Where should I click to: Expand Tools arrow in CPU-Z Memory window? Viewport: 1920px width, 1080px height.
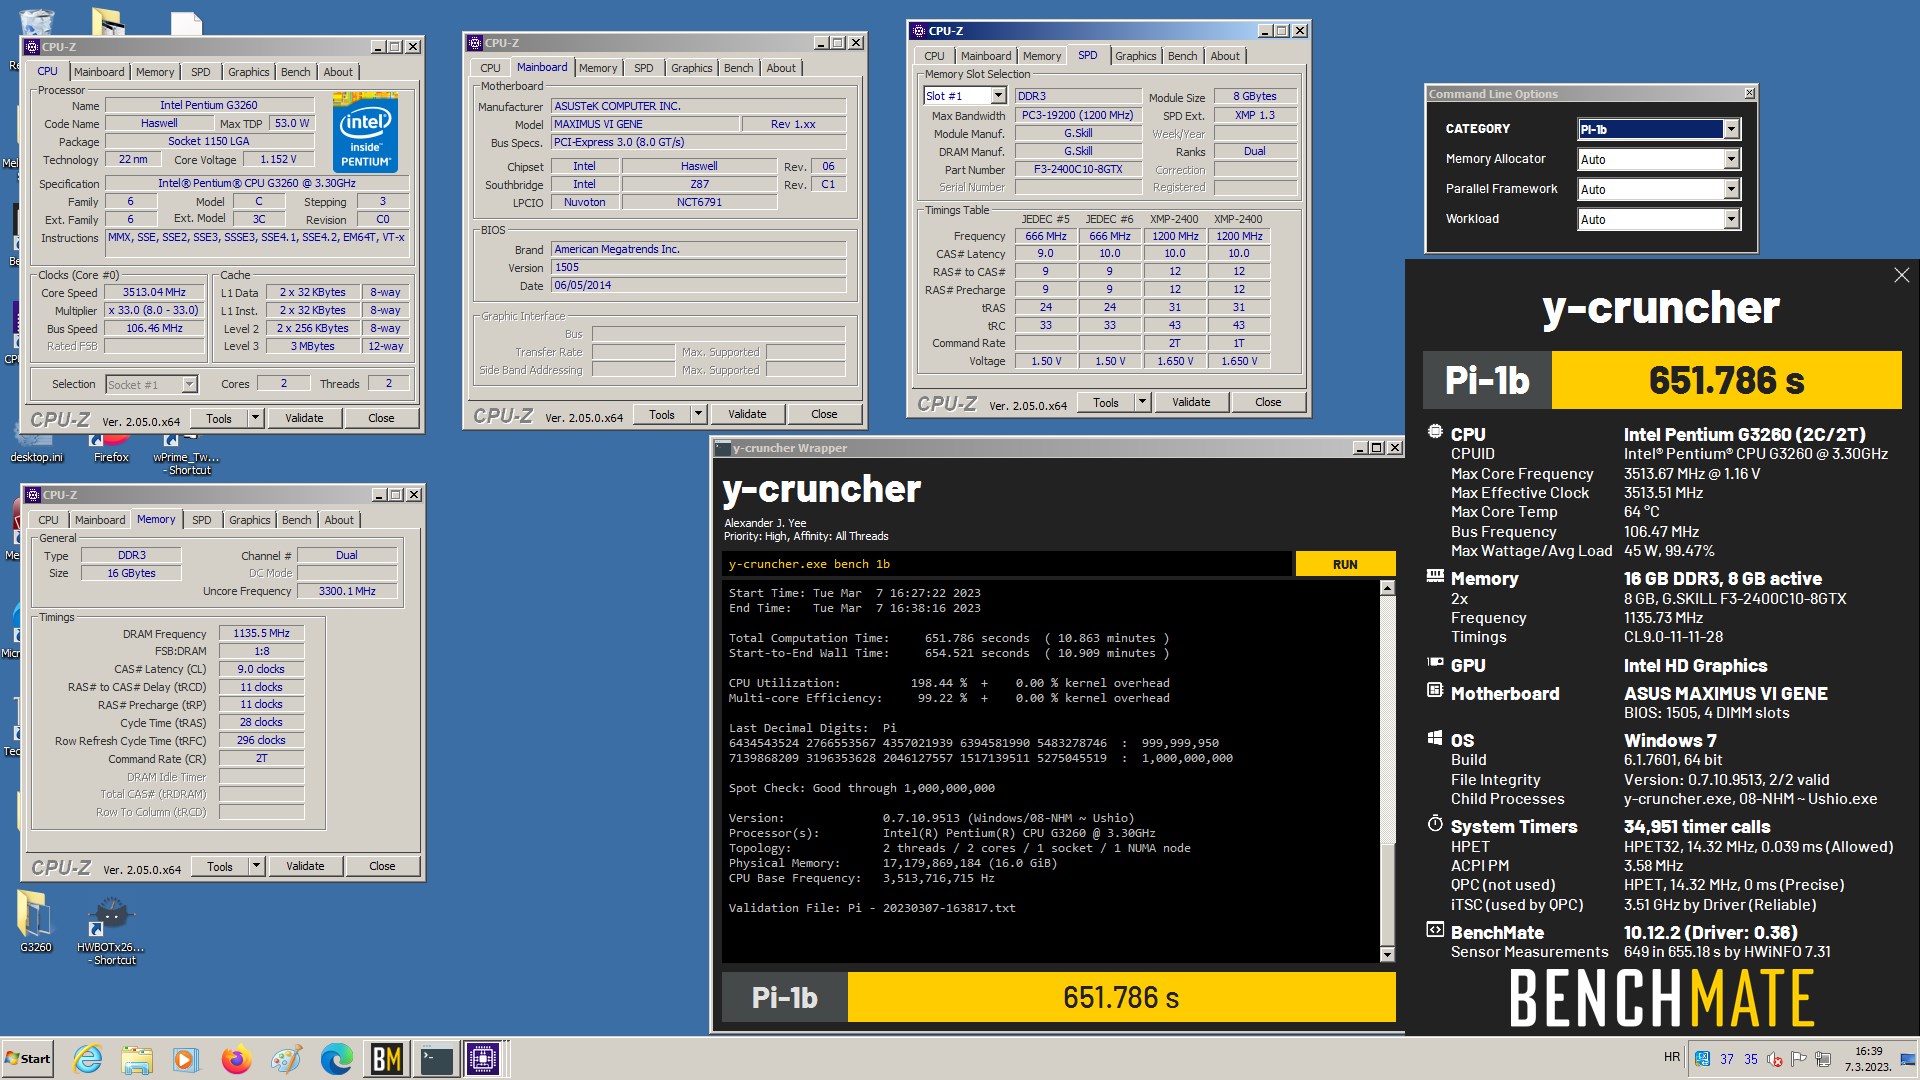click(x=256, y=866)
